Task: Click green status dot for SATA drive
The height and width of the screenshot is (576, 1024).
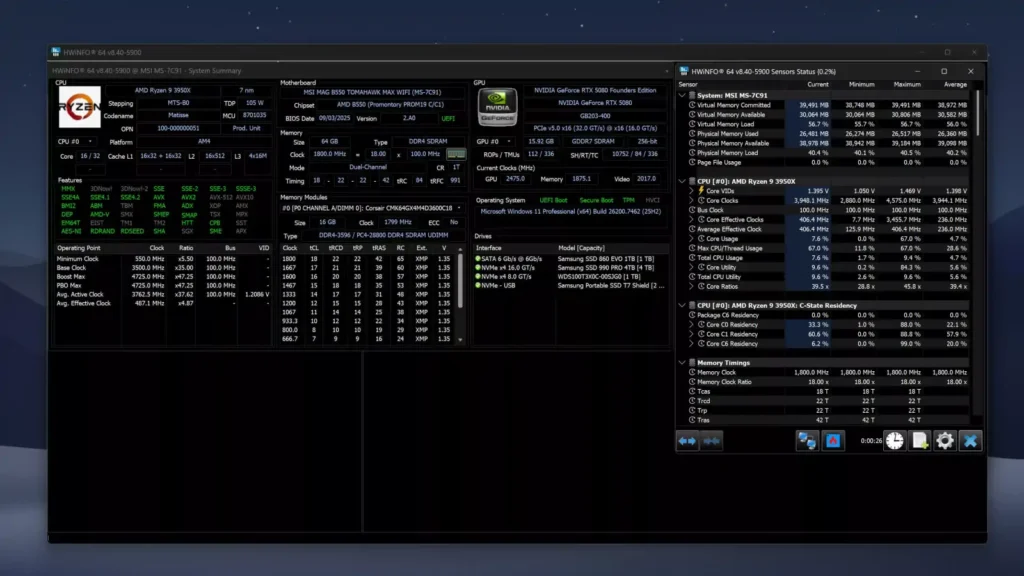Action: 478,259
